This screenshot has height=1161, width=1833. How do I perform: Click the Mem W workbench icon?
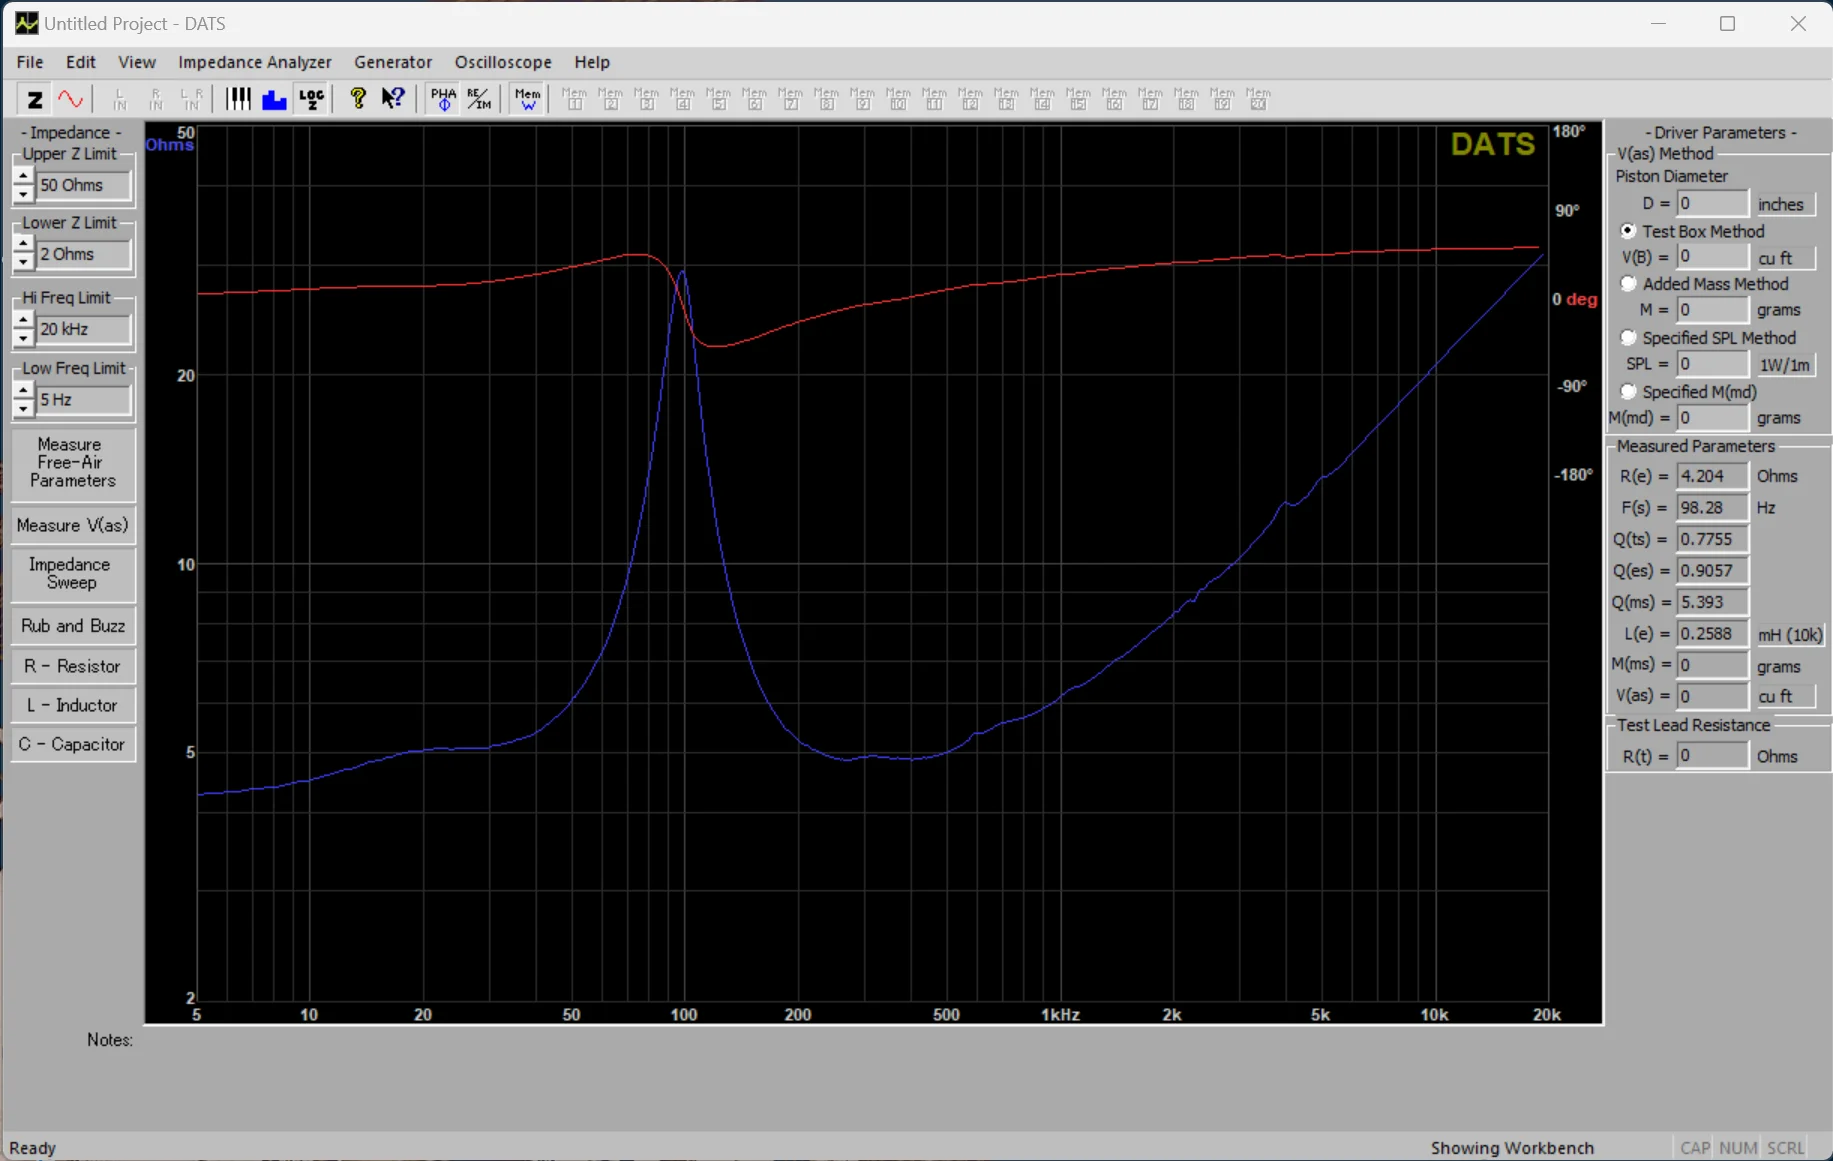pyautogui.click(x=527, y=99)
